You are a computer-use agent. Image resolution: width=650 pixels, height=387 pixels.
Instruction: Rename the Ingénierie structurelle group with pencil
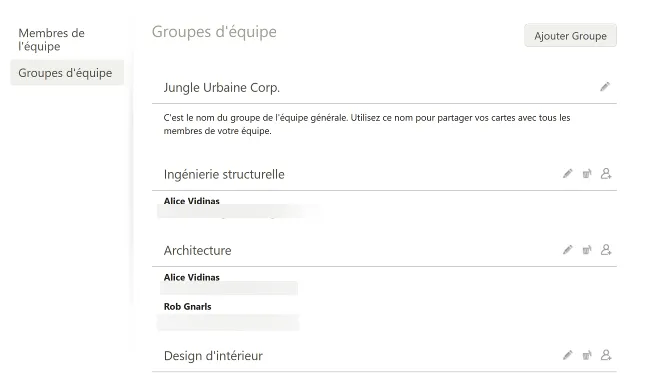[x=568, y=174]
